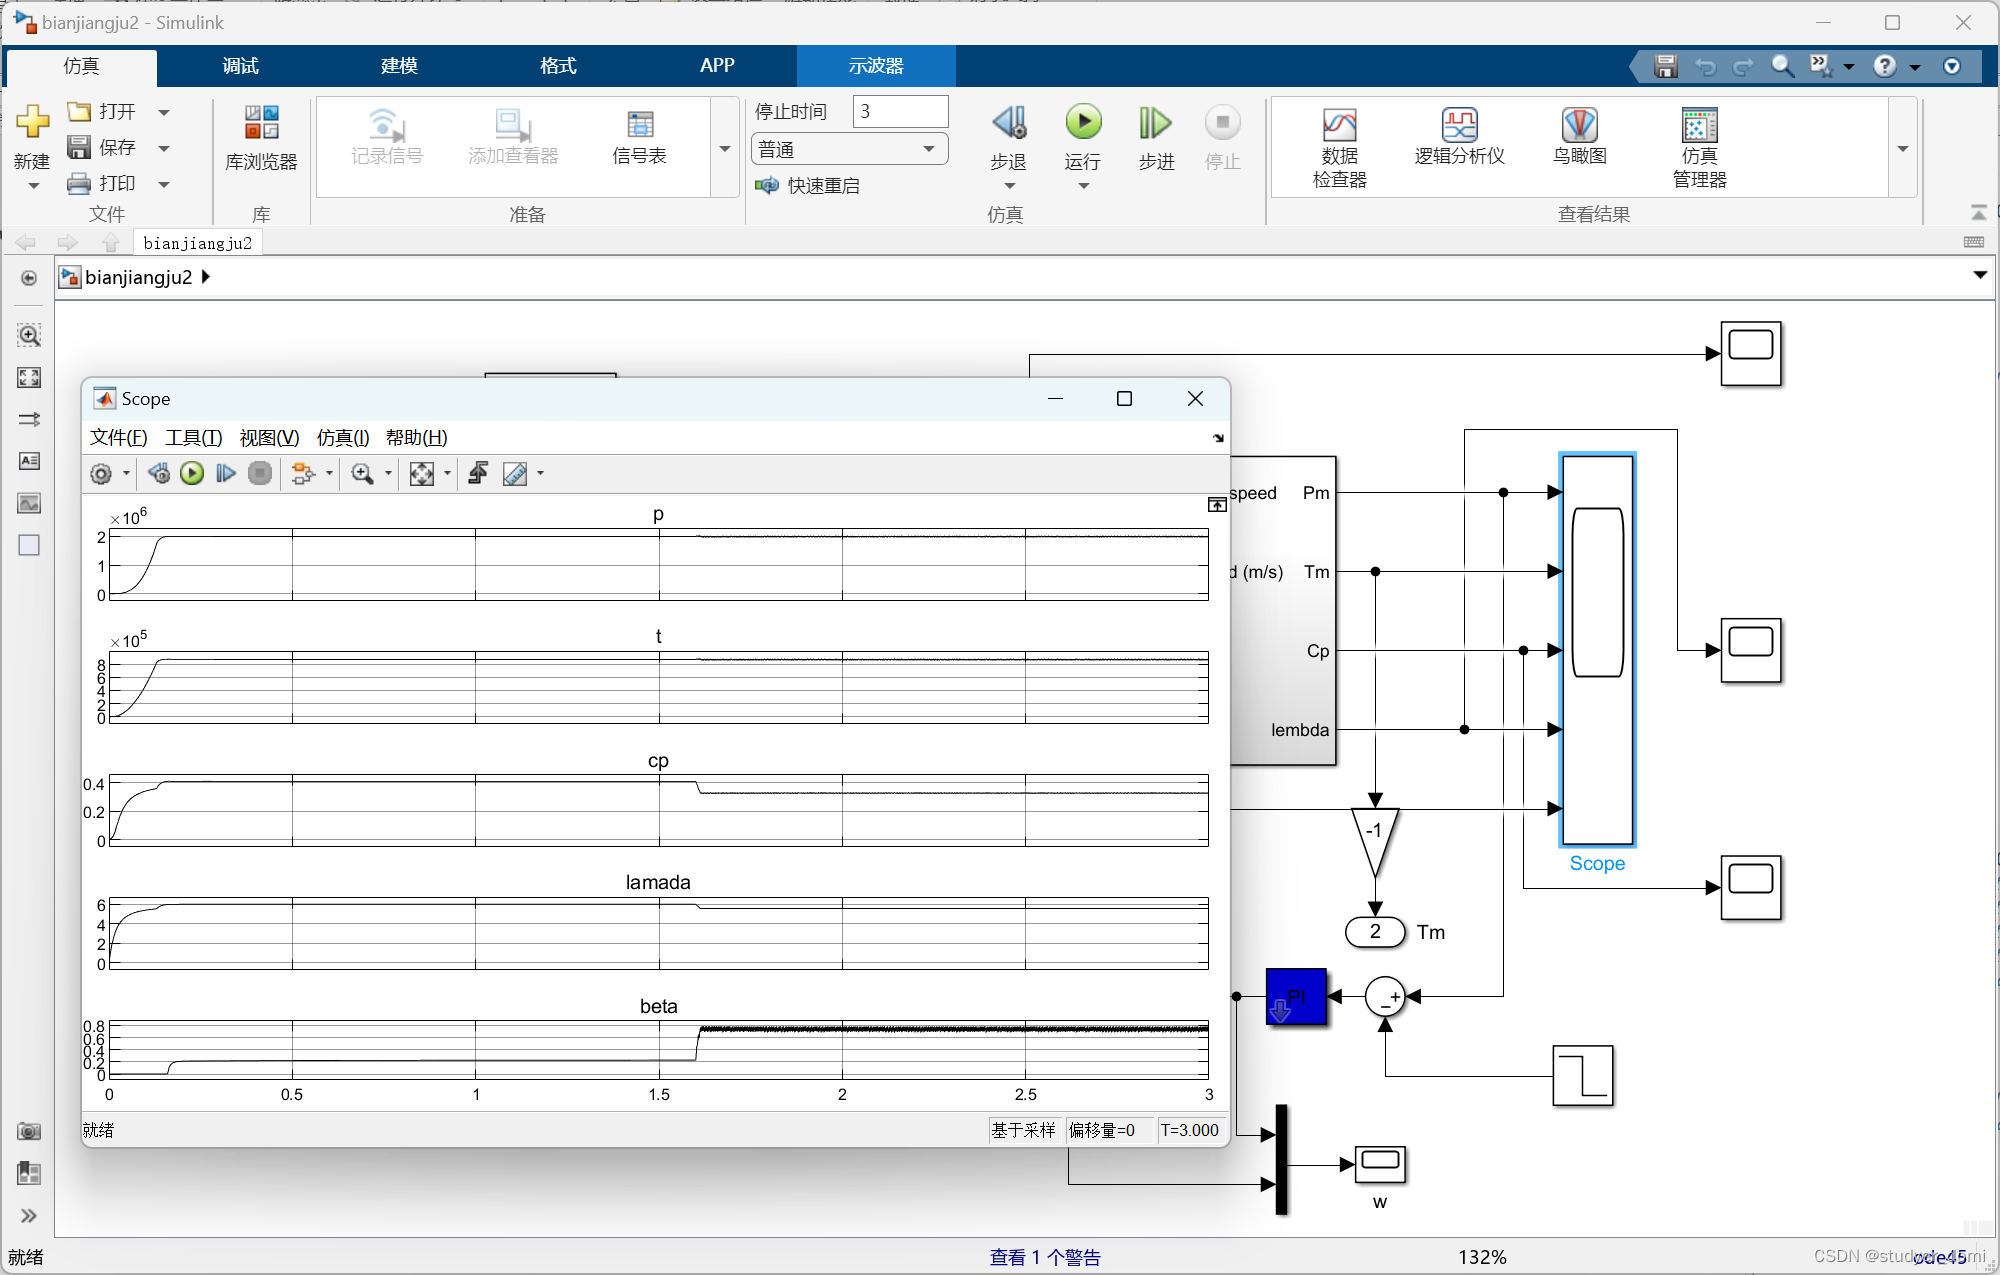
Task: Click the 查看 1 个警告 link
Action: (1045, 1257)
